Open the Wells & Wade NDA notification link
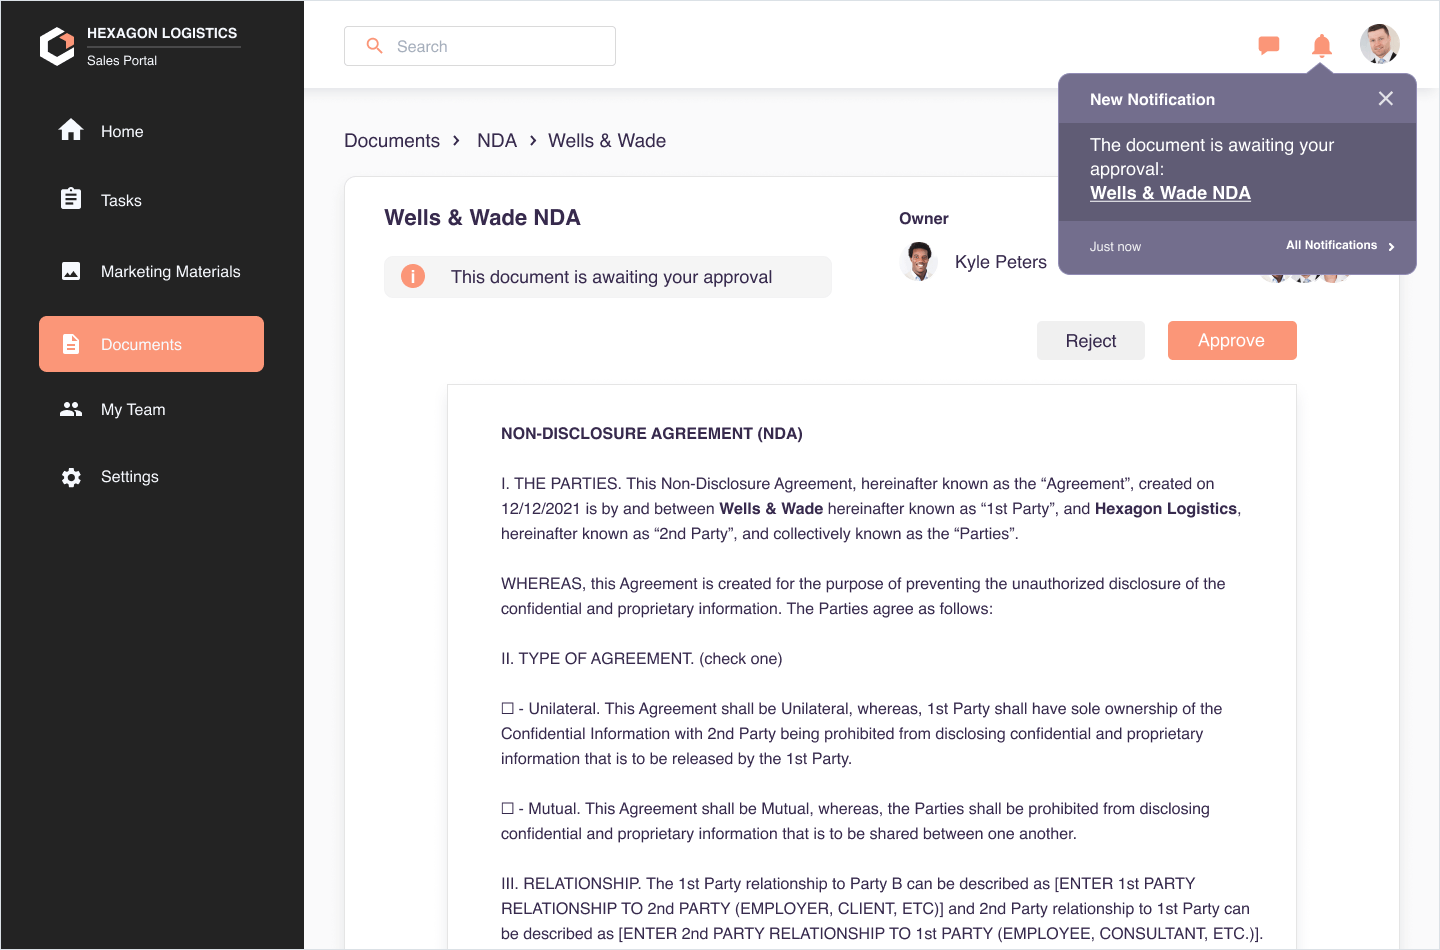Viewport: 1440px width, 950px height. pyautogui.click(x=1170, y=193)
